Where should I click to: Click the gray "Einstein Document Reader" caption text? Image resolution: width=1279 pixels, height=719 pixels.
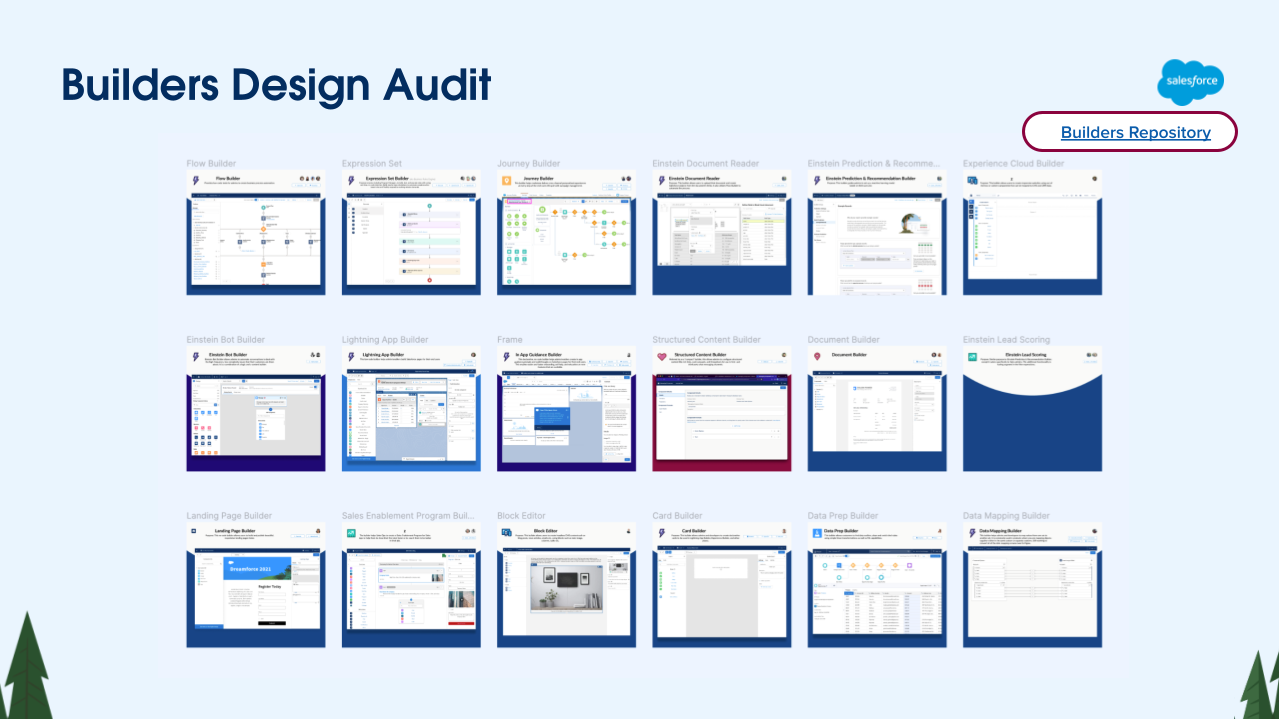coord(706,163)
